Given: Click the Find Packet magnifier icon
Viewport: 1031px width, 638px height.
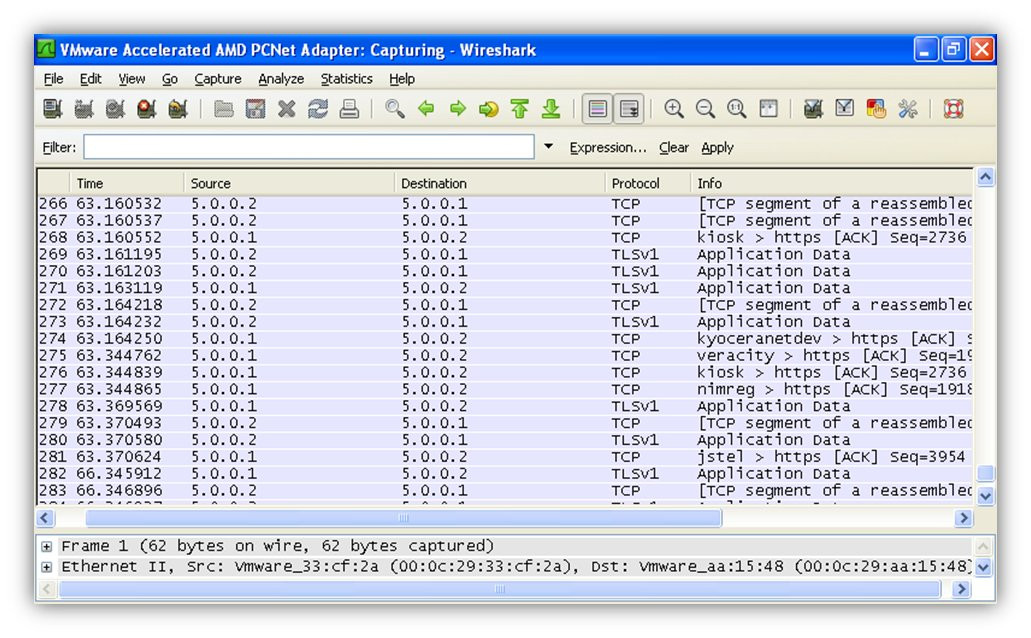Looking at the screenshot, I should tap(395, 109).
